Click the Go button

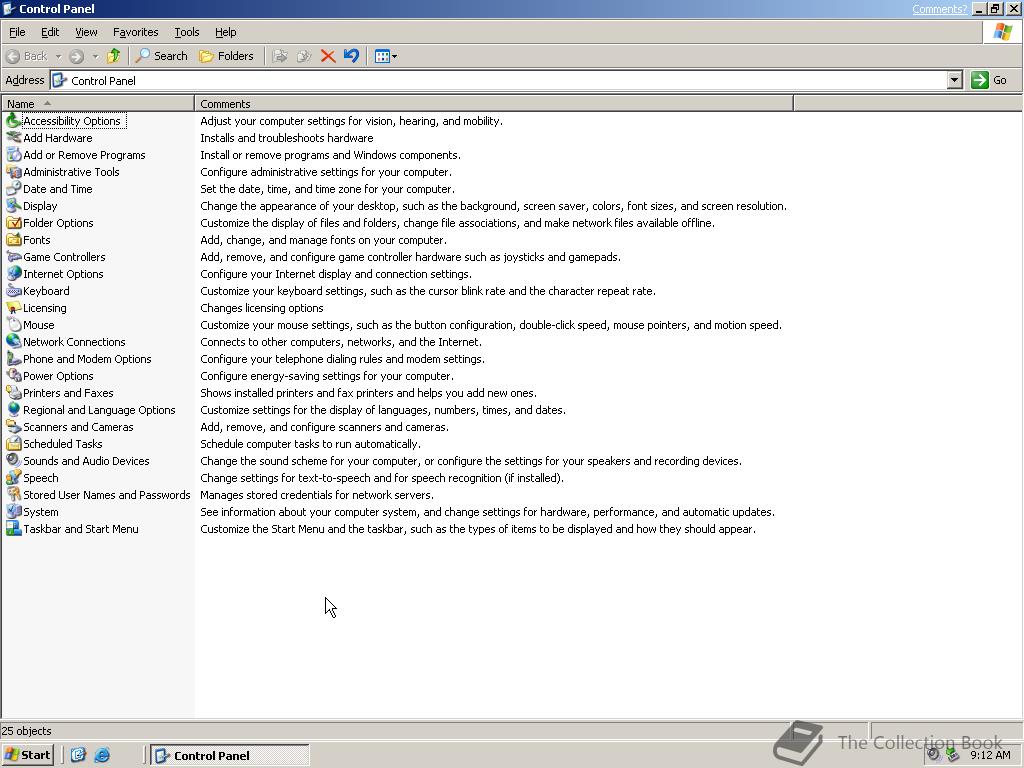point(989,80)
